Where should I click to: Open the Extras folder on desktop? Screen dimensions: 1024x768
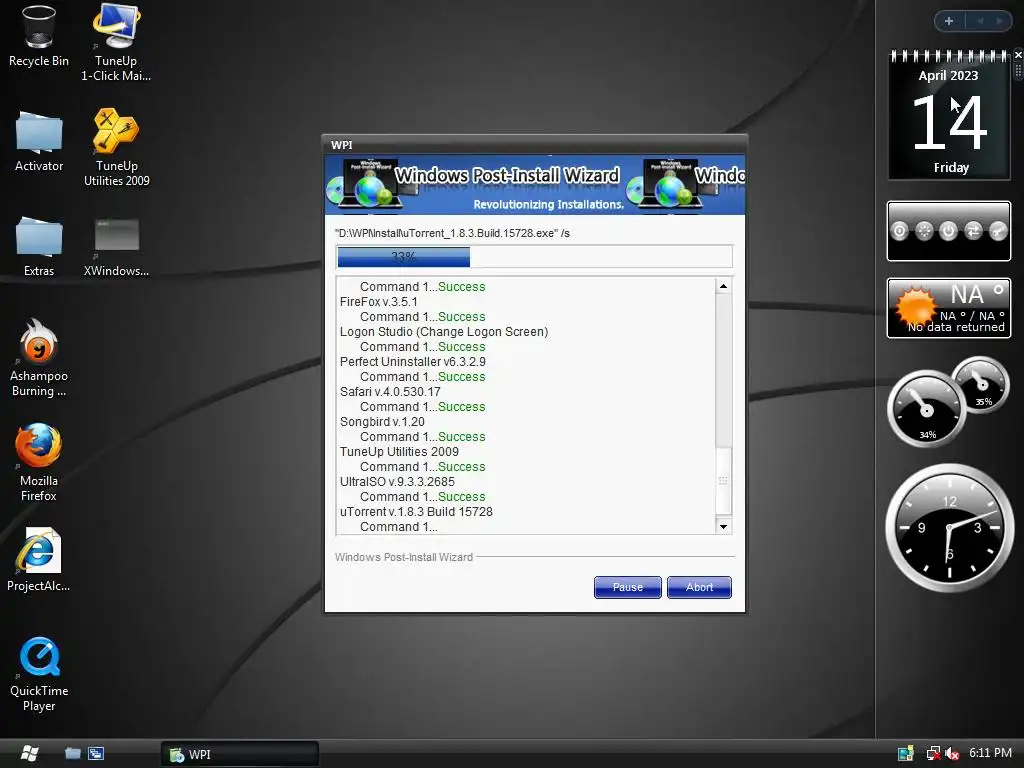coord(39,246)
